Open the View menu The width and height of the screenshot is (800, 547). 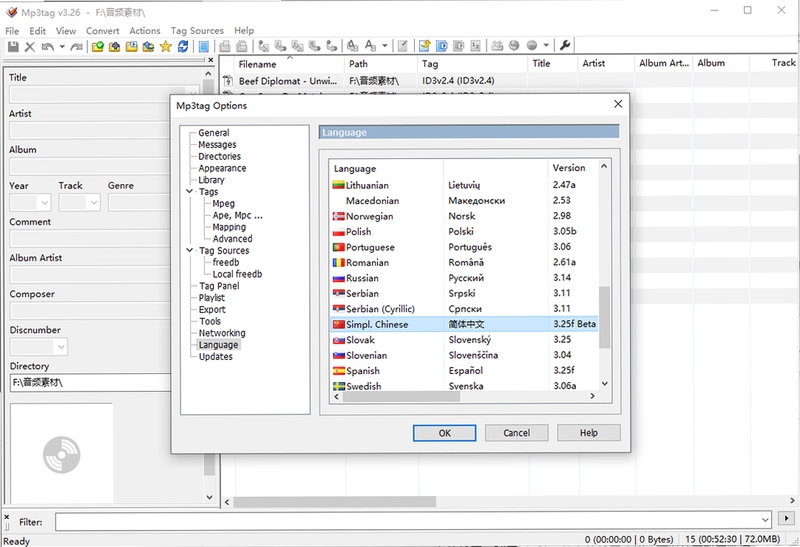click(66, 31)
